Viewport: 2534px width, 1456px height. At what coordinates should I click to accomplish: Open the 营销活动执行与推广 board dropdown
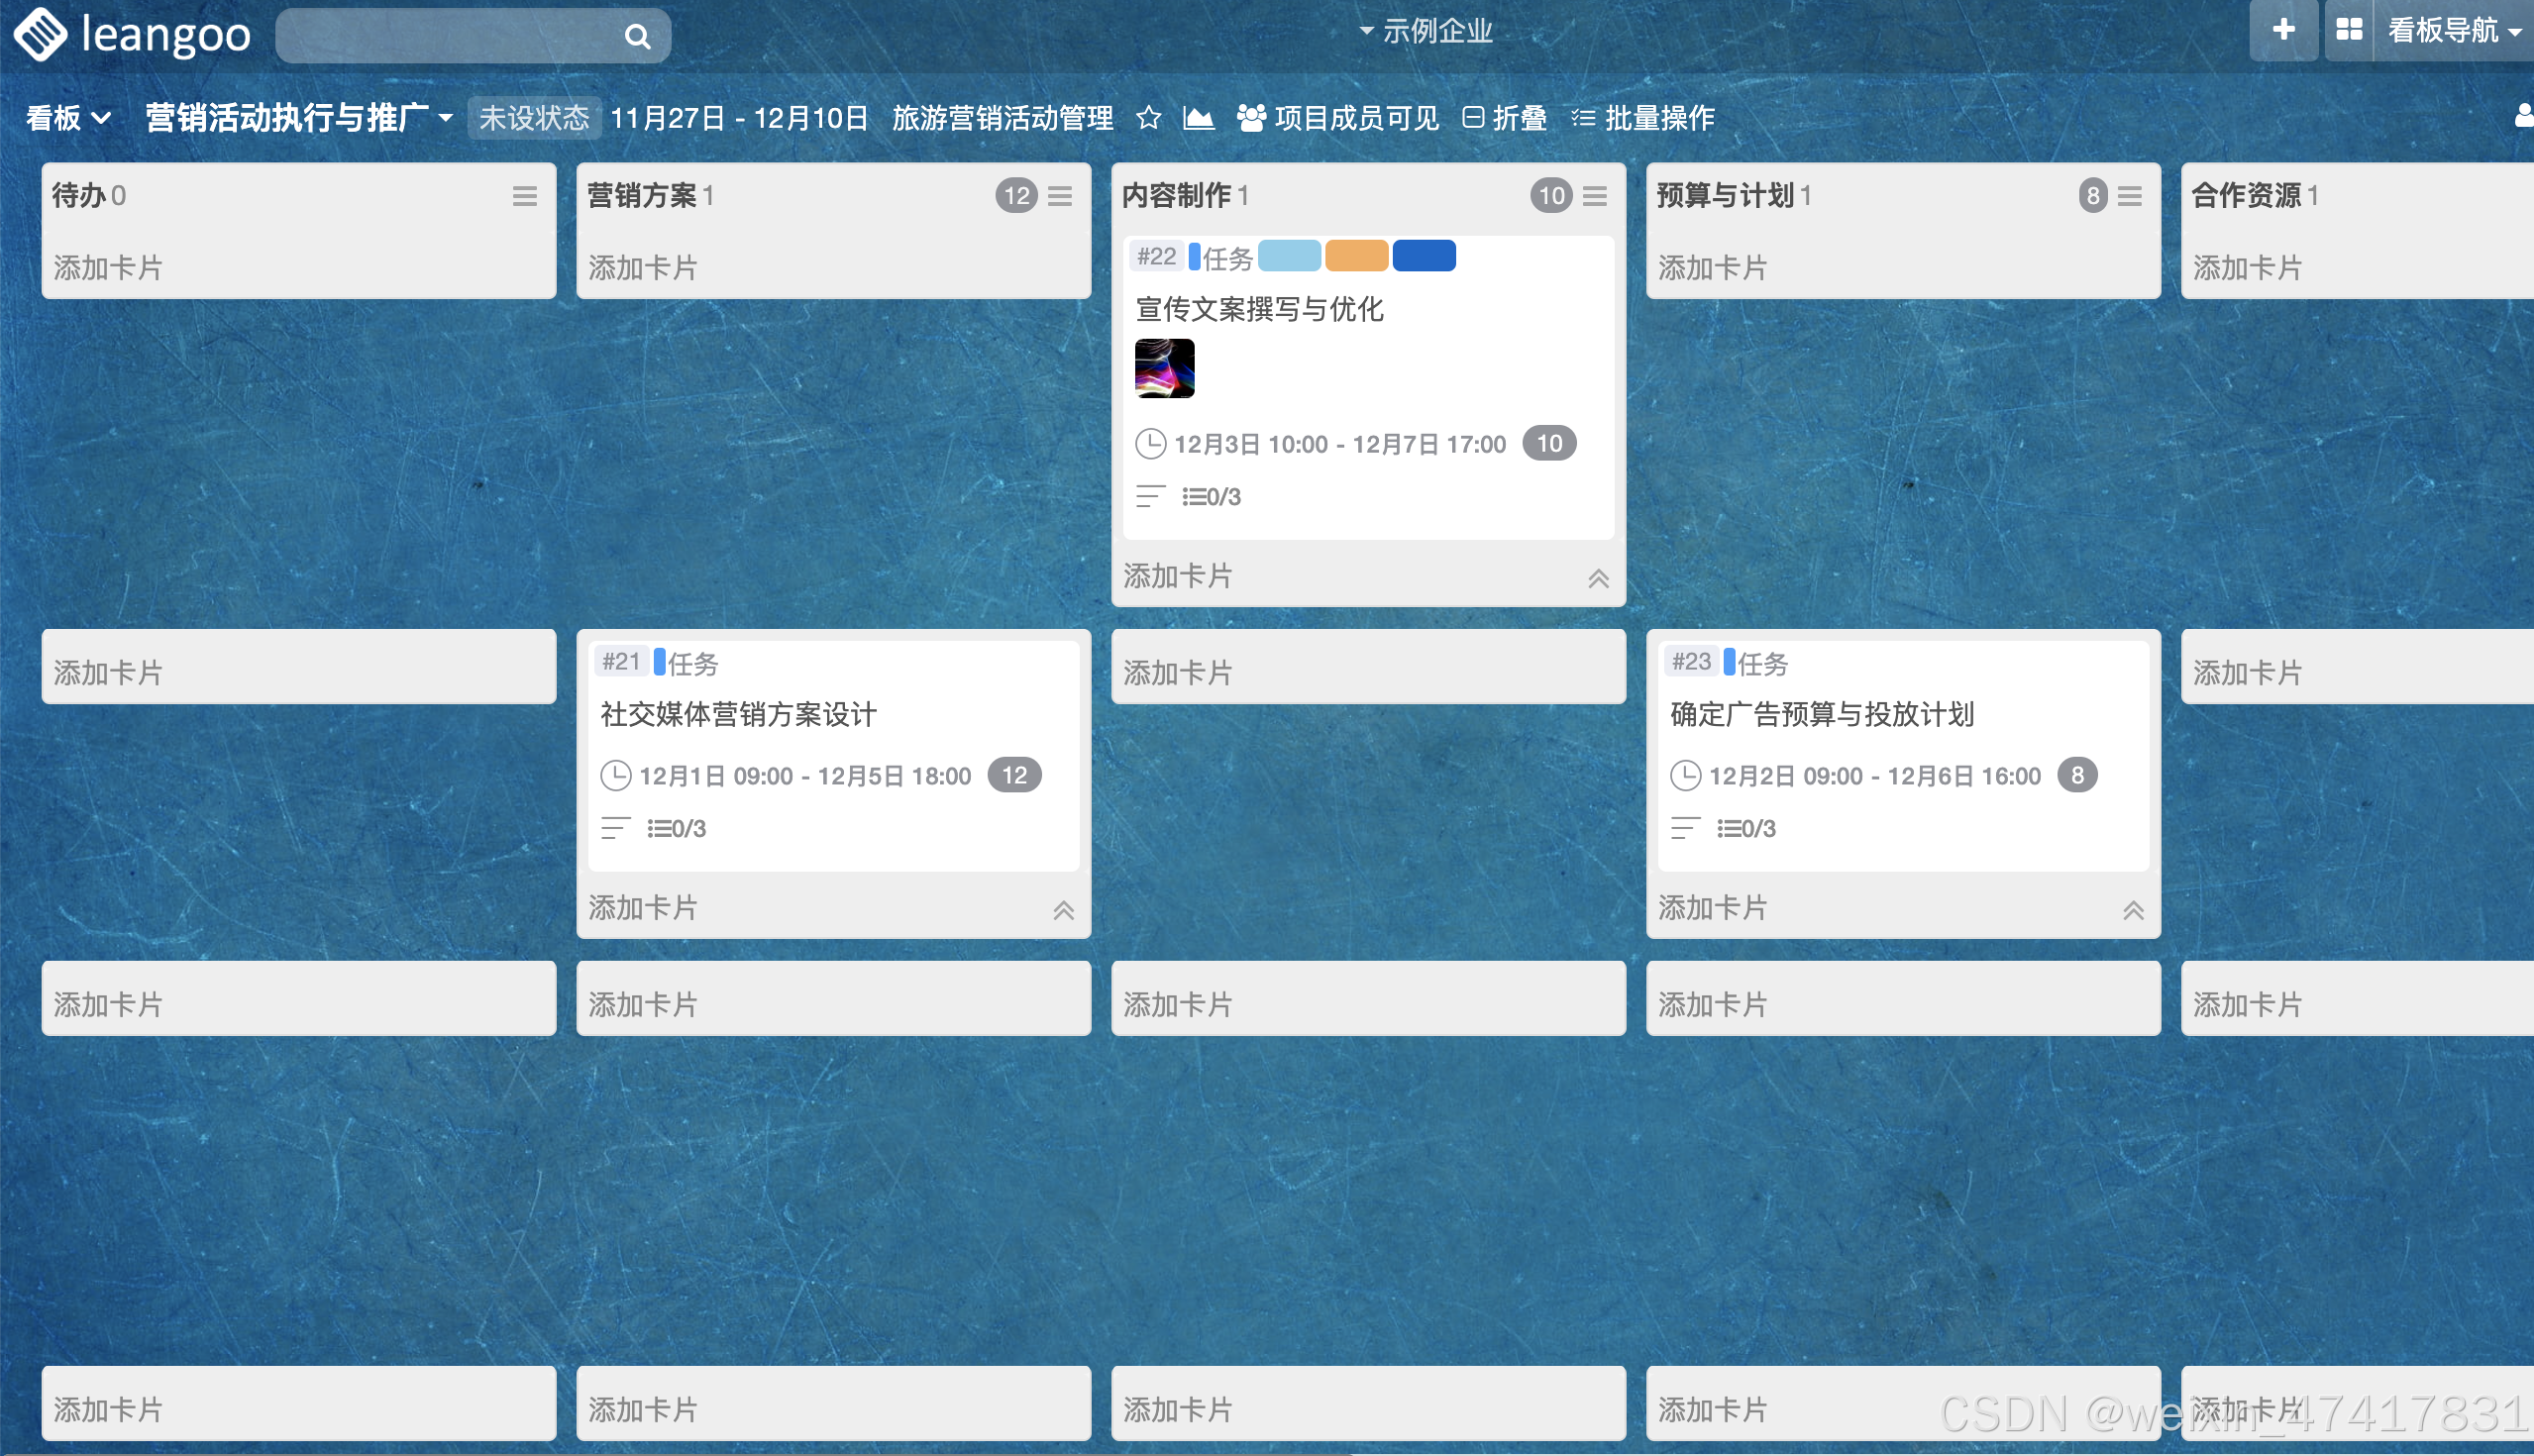coord(298,118)
